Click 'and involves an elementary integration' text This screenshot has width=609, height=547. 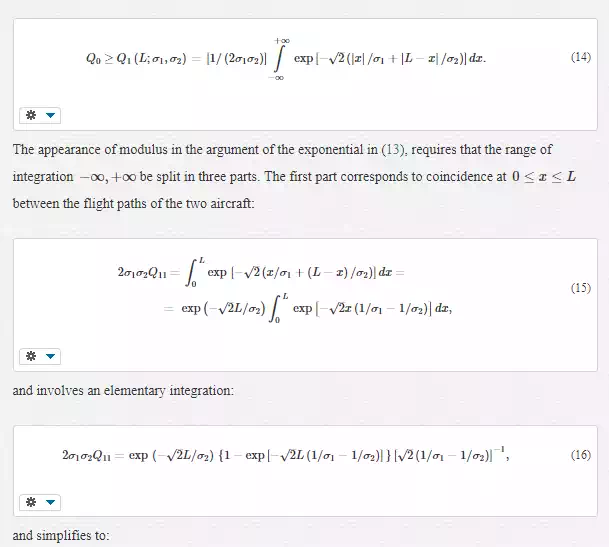123,390
